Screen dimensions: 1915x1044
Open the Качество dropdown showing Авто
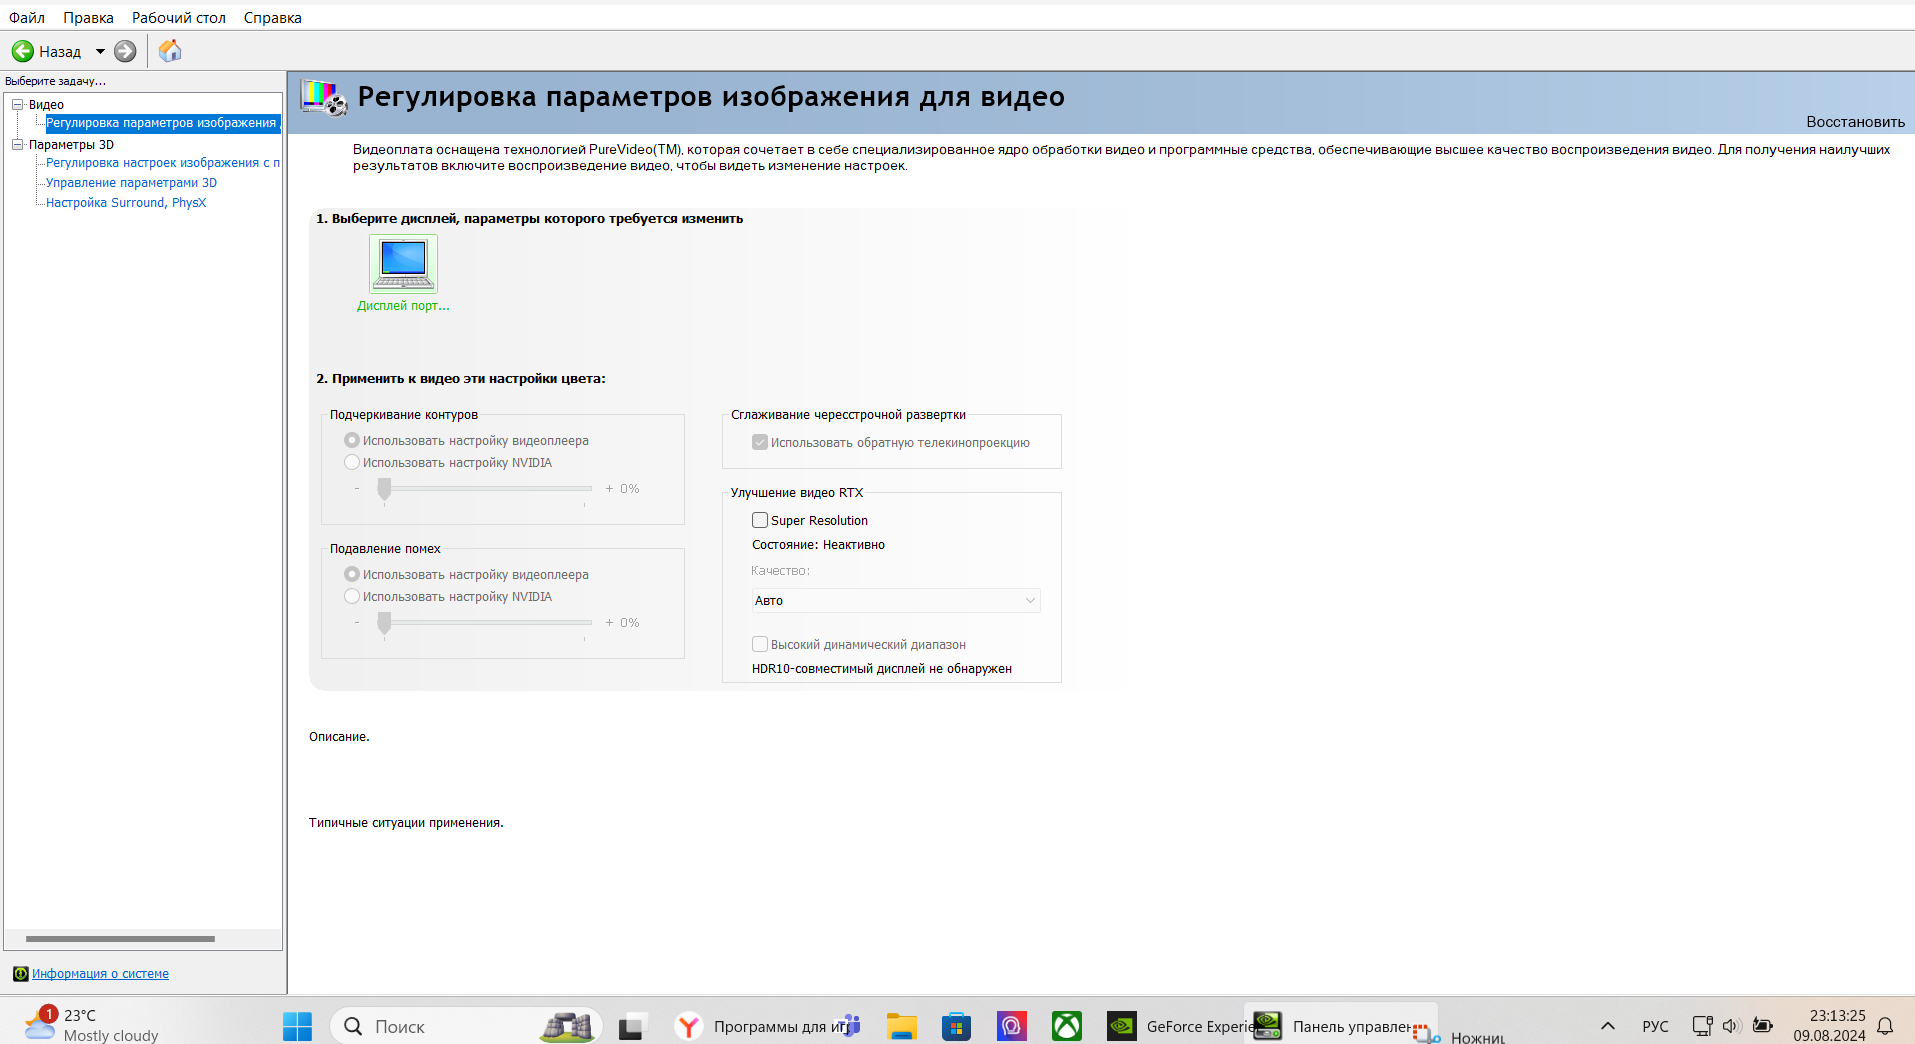point(895,600)
